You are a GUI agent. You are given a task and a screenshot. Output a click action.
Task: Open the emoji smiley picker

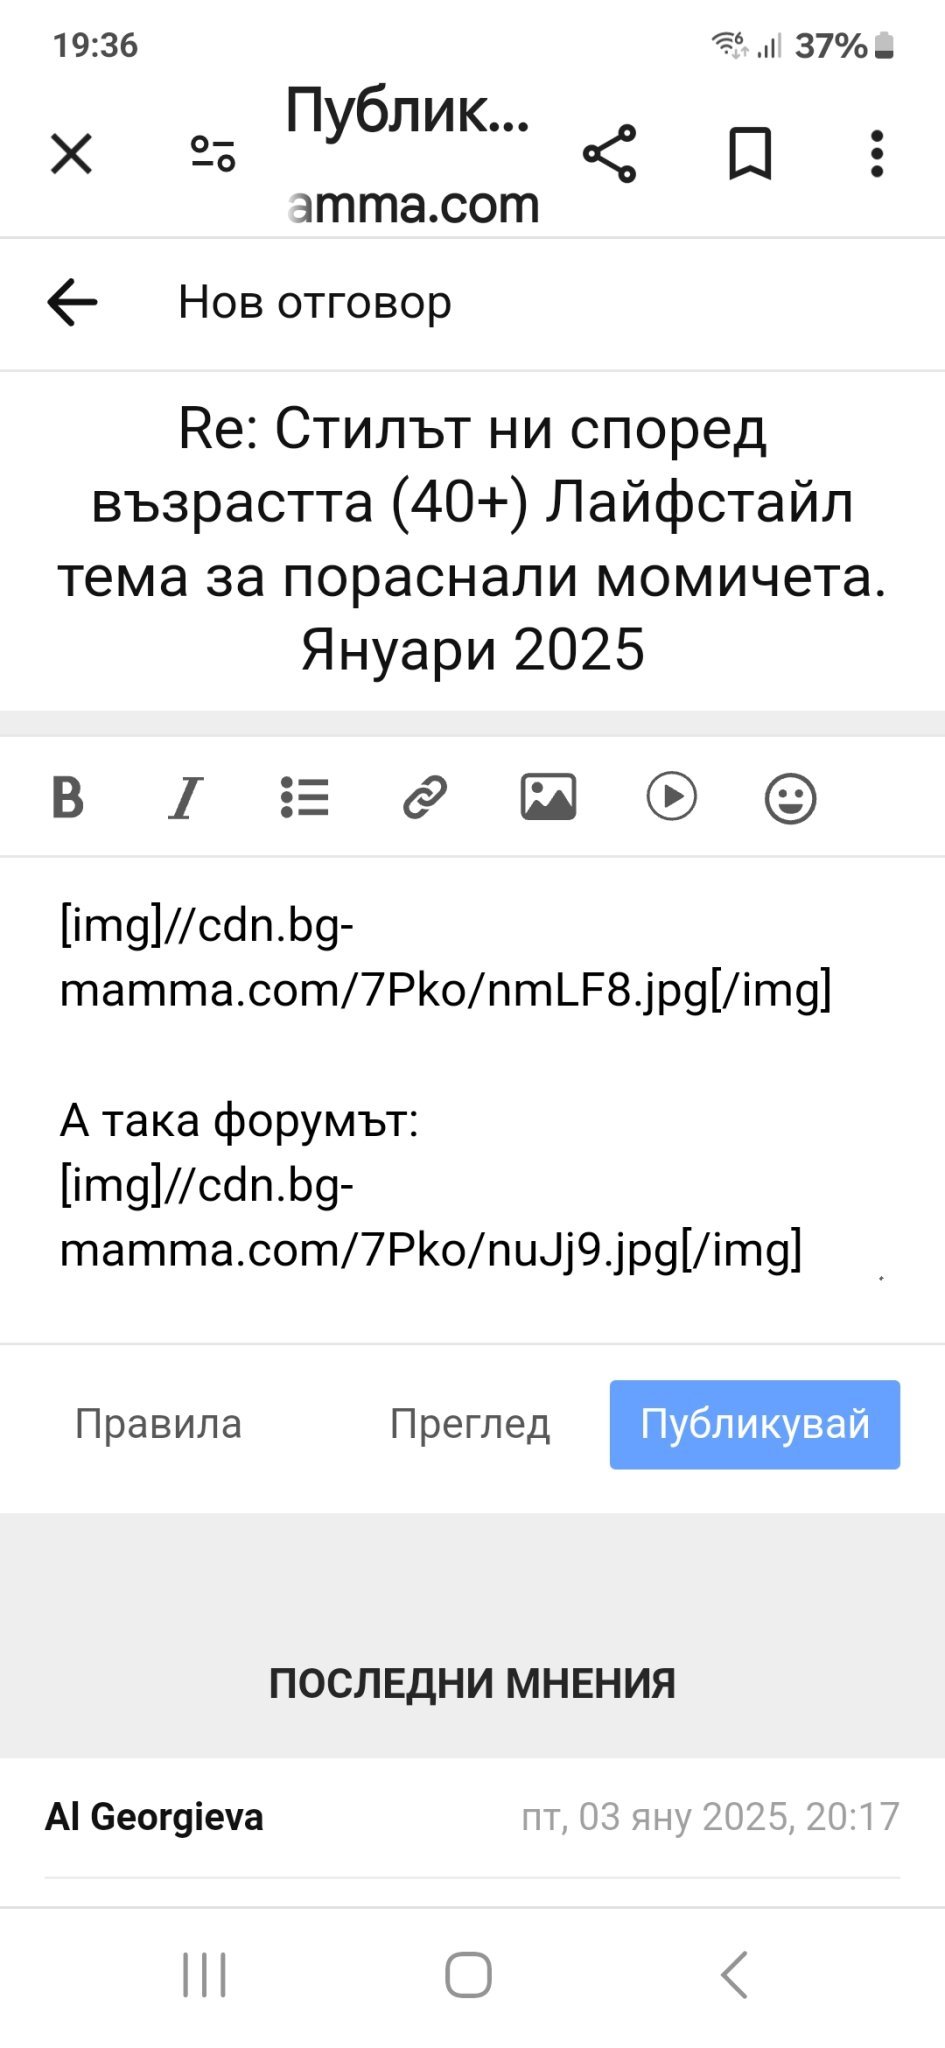pyautogui.click(x=790, y=799)
